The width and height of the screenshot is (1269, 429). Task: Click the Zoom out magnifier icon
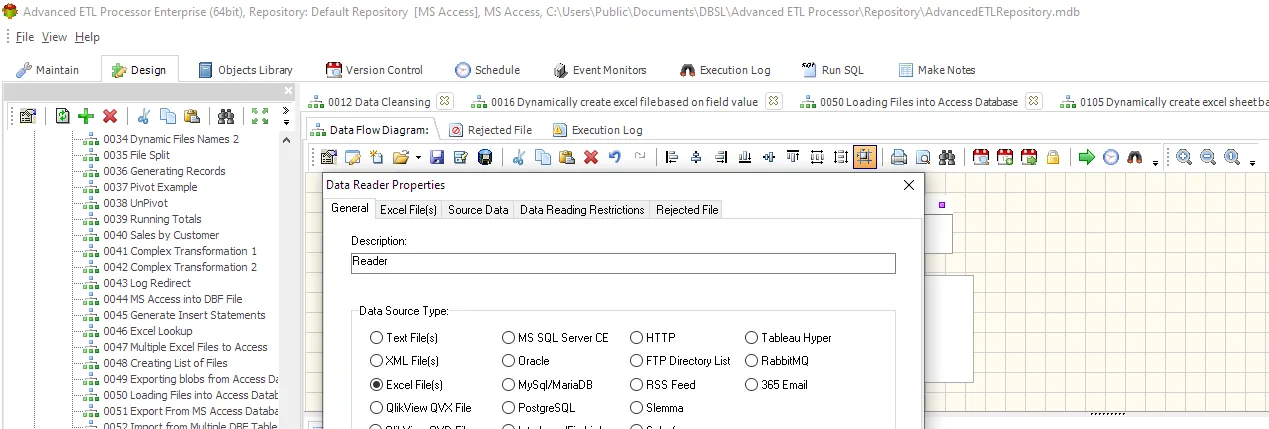click(1208, 157)
